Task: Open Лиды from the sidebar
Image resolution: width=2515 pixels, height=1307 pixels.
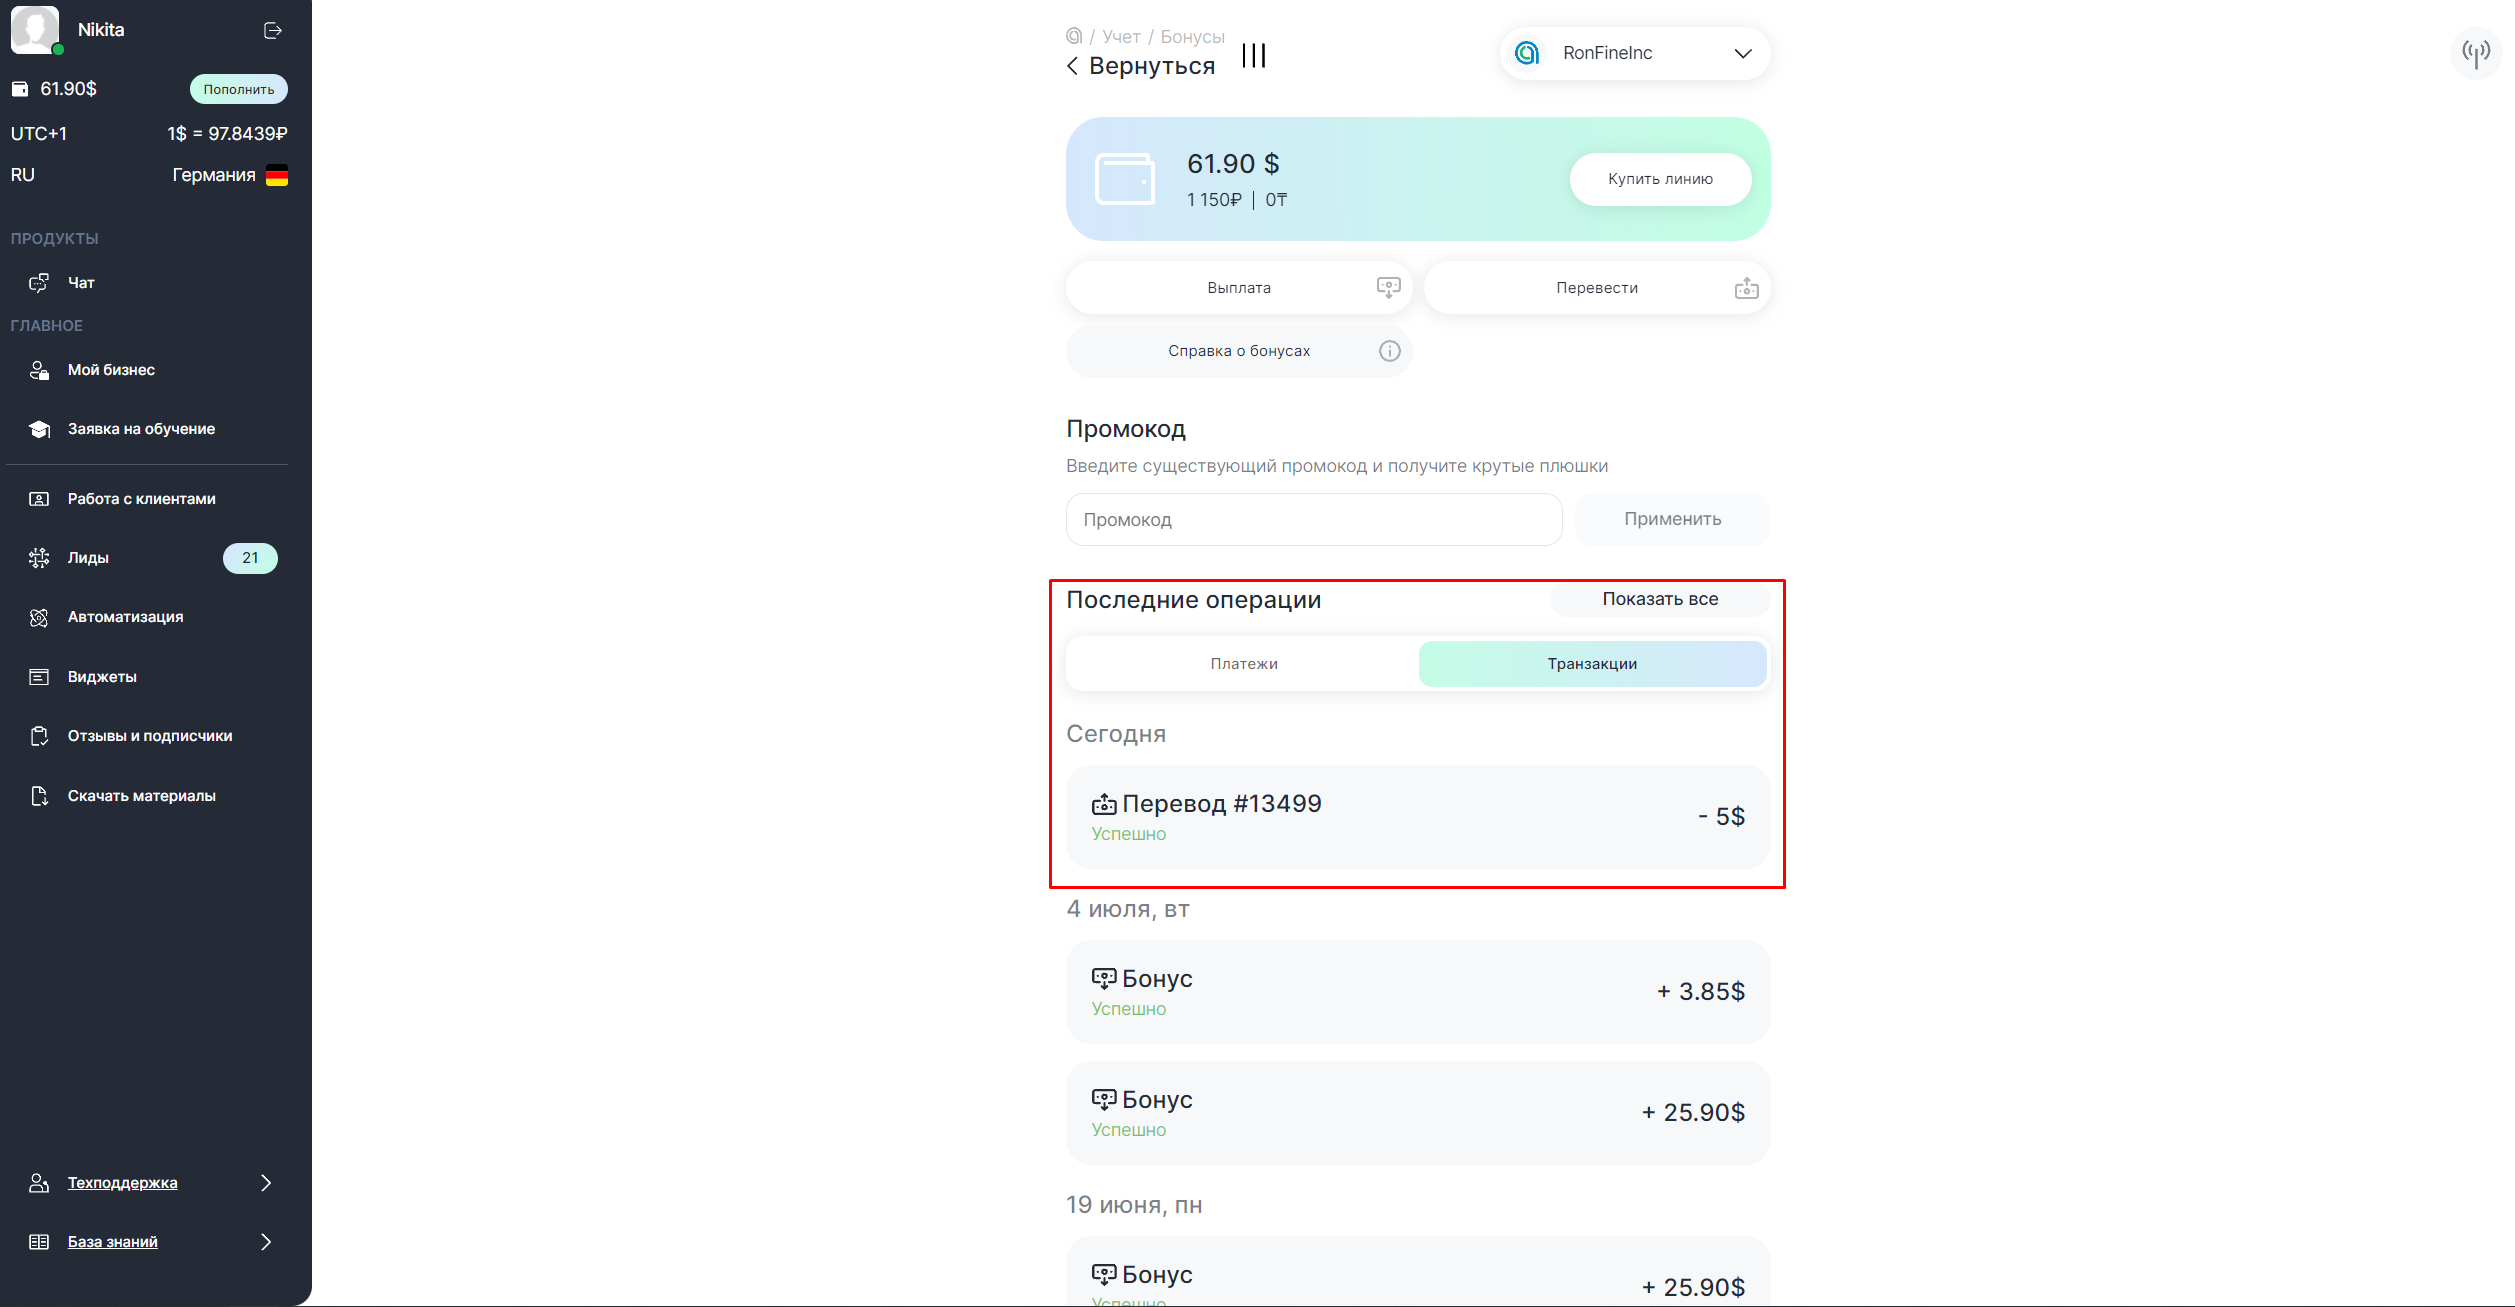Action: (88, 558)
